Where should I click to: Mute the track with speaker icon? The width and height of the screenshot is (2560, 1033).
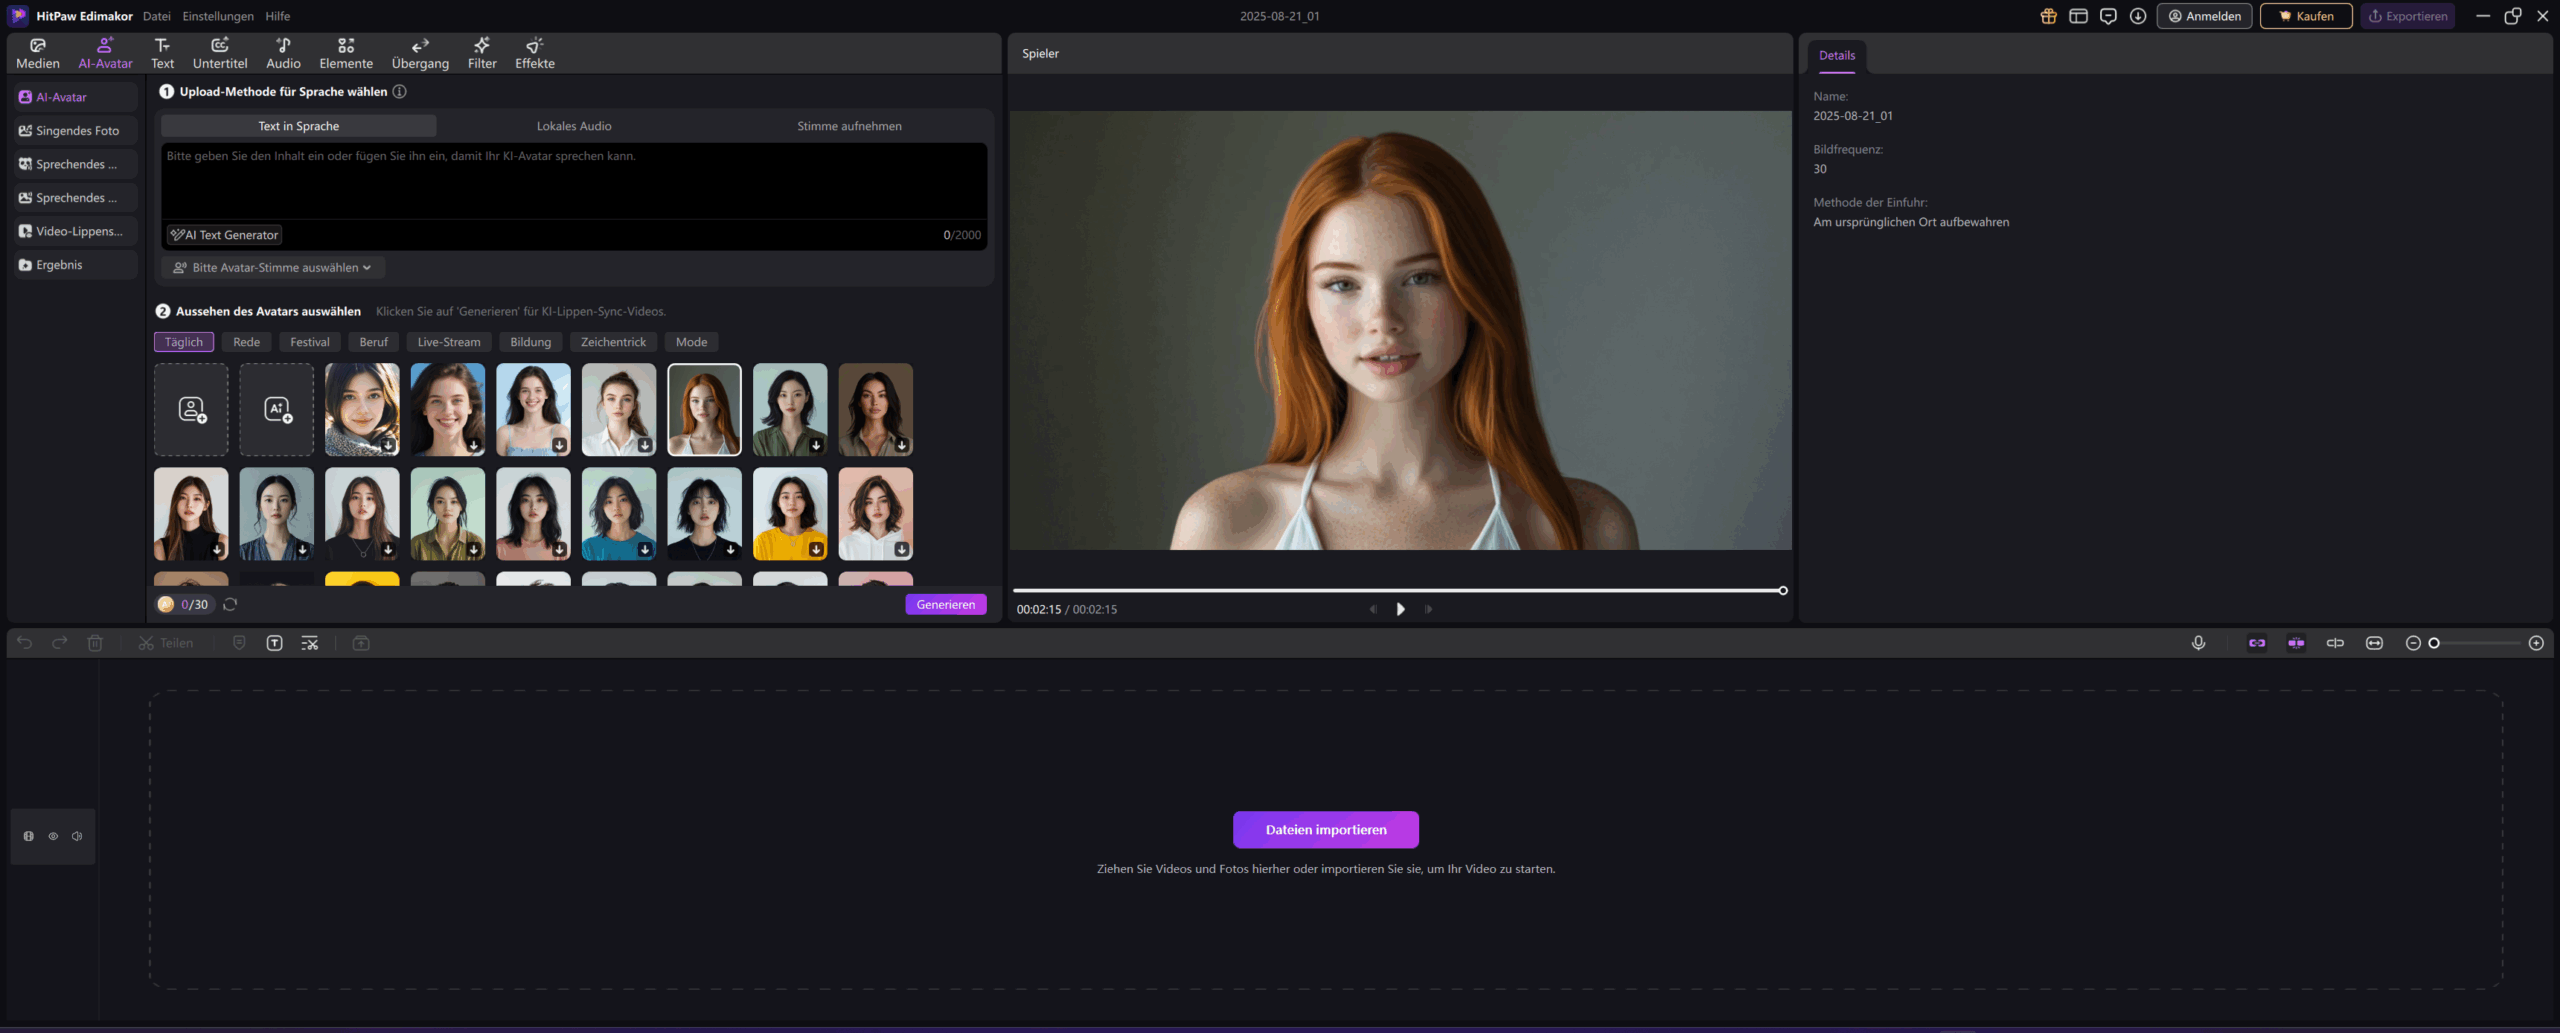click(77, 836)
